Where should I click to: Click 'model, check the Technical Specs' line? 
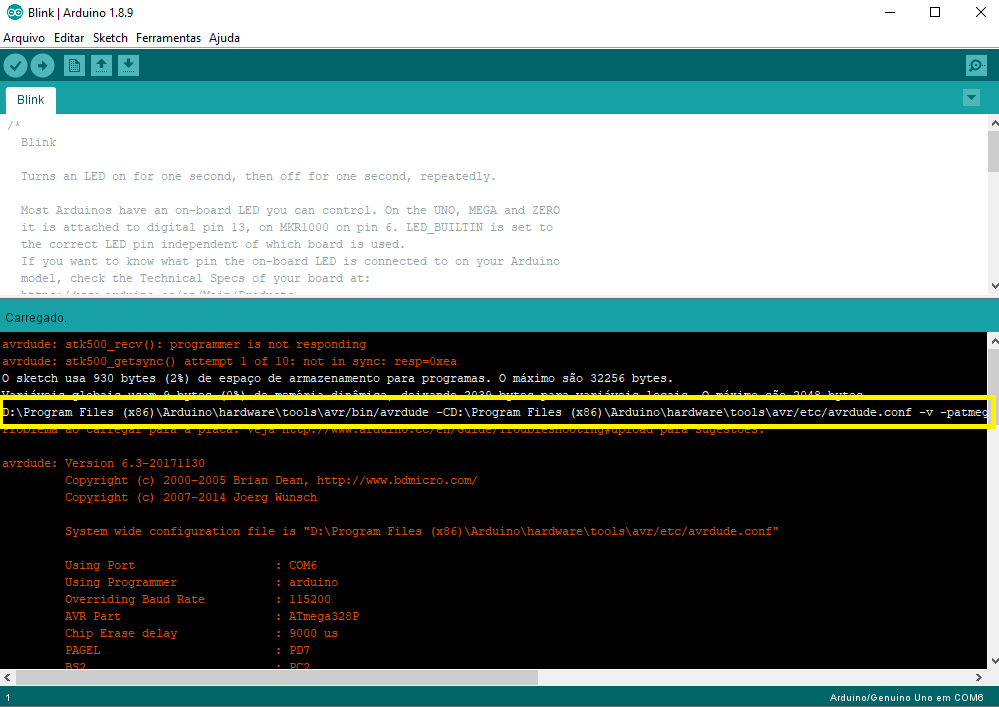coord(195,278)
